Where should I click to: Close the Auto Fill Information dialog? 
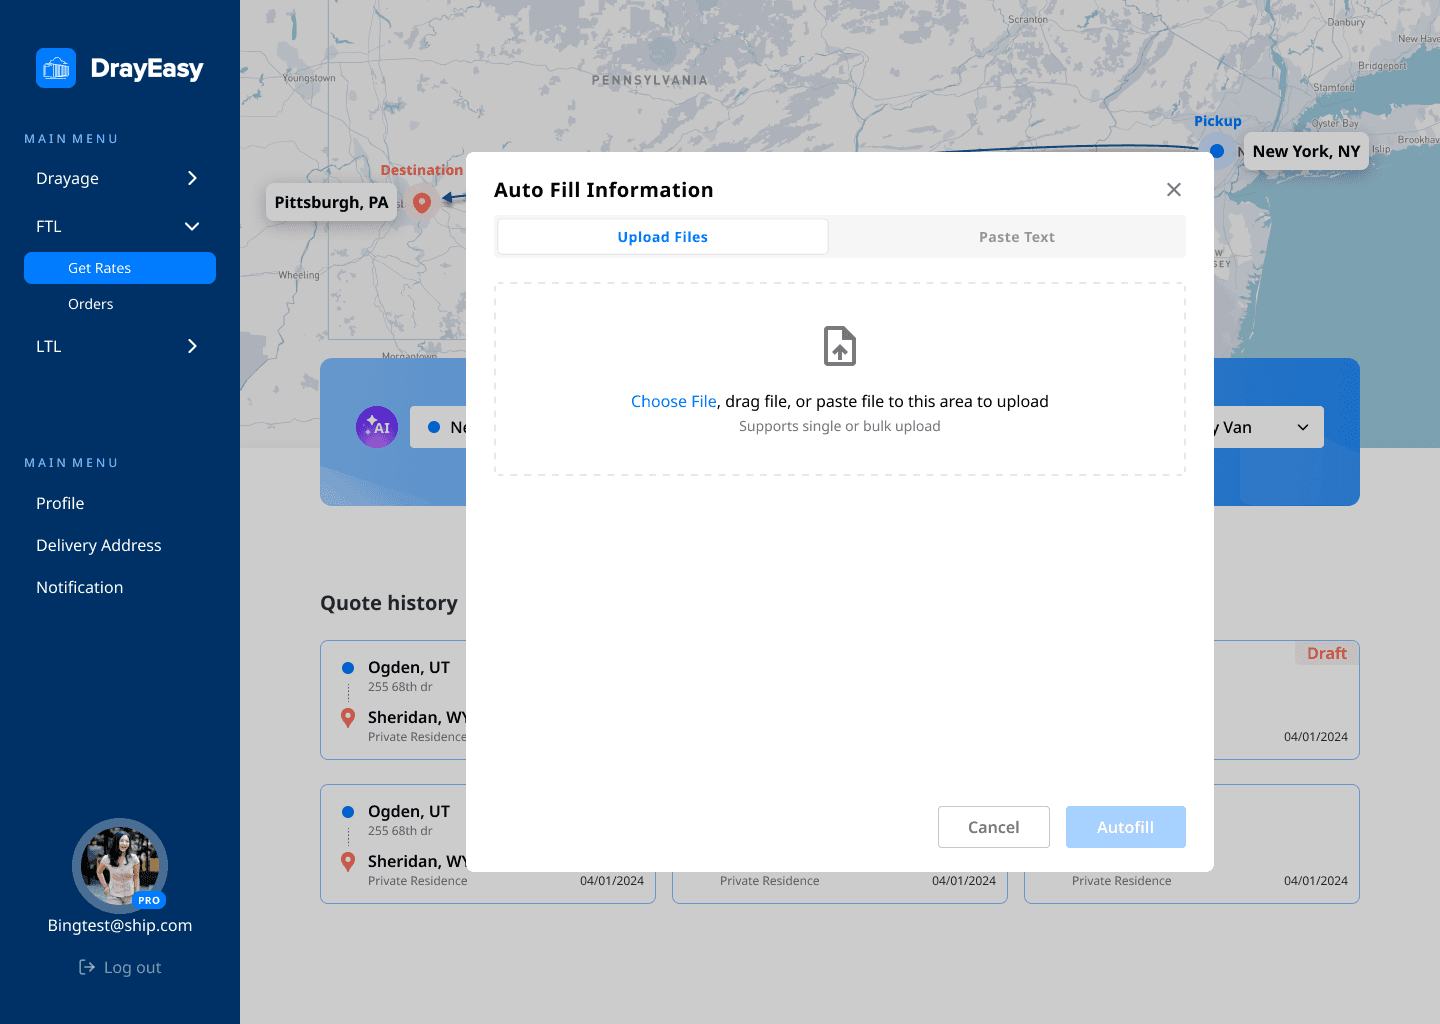1174,190
